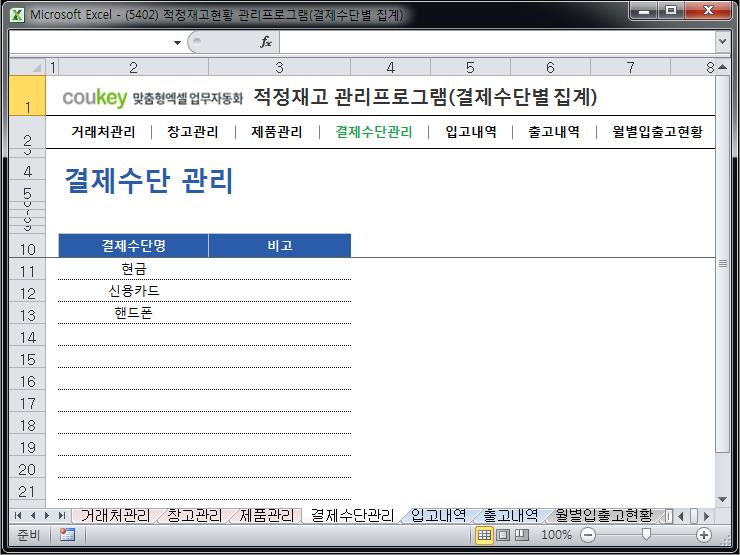Screen dimensions: 740x555
Task: Expand the formula bar with the chevron
Action: pos(722,42)
